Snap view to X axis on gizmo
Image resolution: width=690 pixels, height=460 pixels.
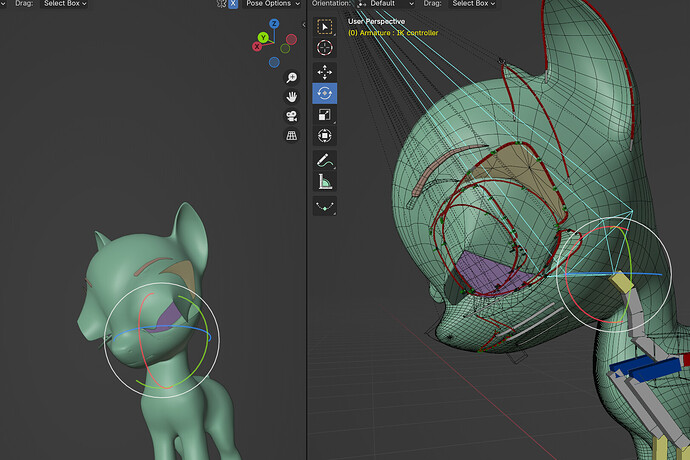[257, 46]
